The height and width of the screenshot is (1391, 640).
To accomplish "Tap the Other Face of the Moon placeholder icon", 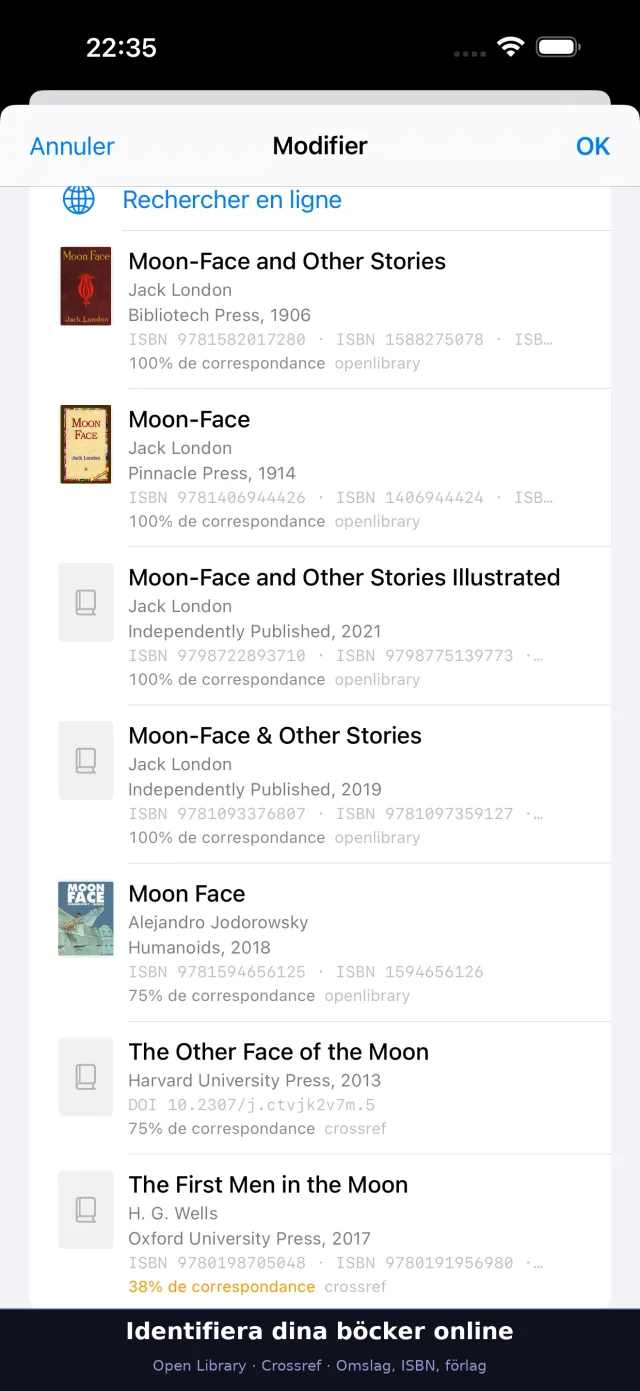I will tap(86, 1077).
